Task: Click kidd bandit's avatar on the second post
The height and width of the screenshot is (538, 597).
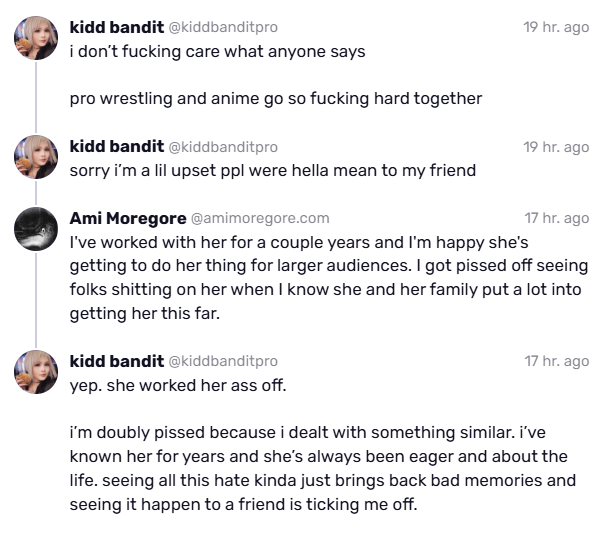Action: [x=36, y=157]
